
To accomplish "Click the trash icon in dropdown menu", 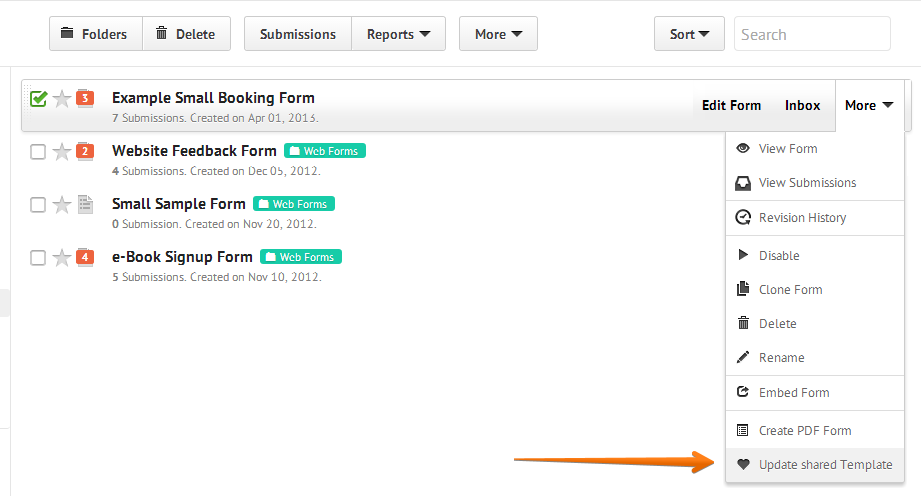I will tap(743, 324).
